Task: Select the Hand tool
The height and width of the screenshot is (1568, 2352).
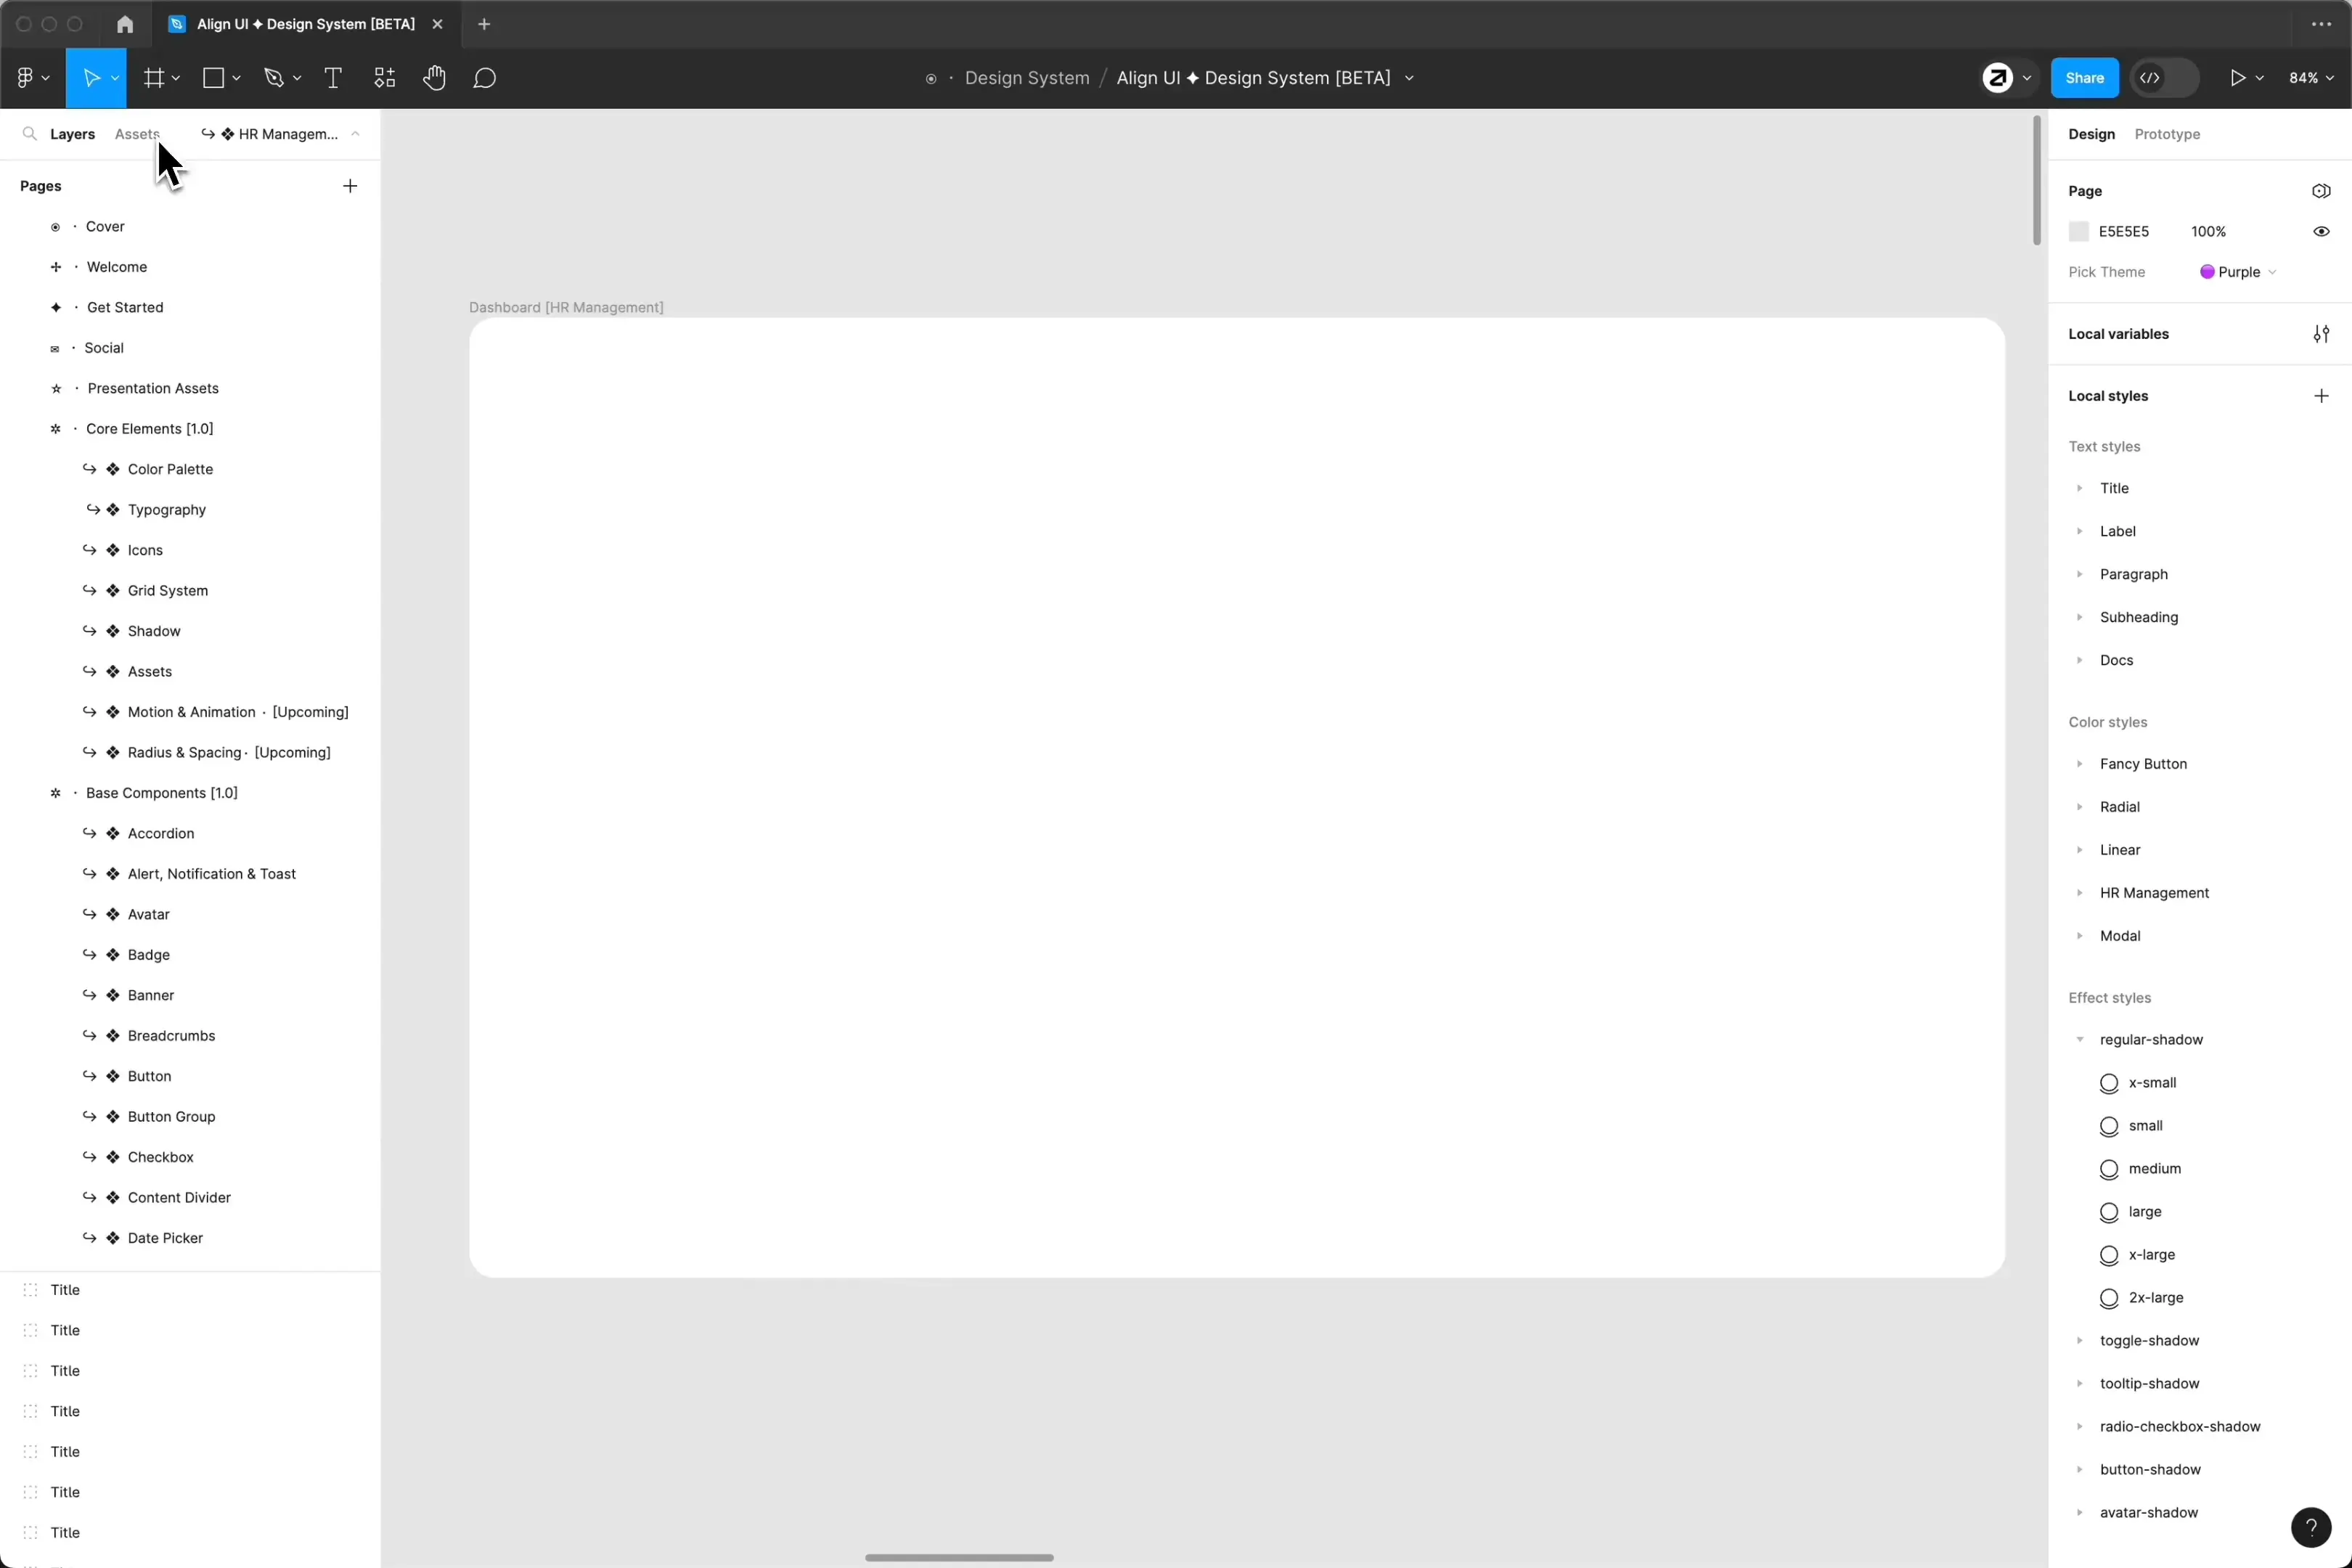Action: coord(433,78)
